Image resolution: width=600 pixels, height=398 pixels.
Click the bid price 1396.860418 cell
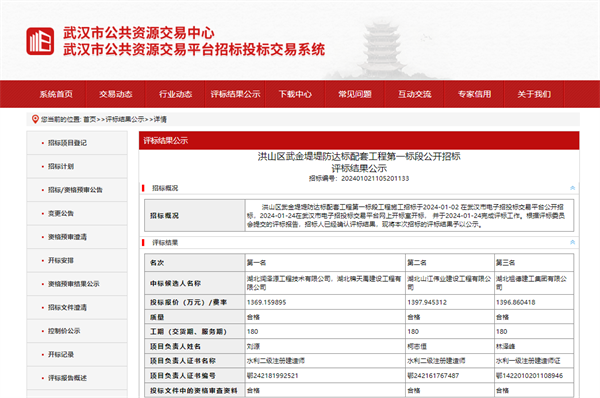click(534, 302)
